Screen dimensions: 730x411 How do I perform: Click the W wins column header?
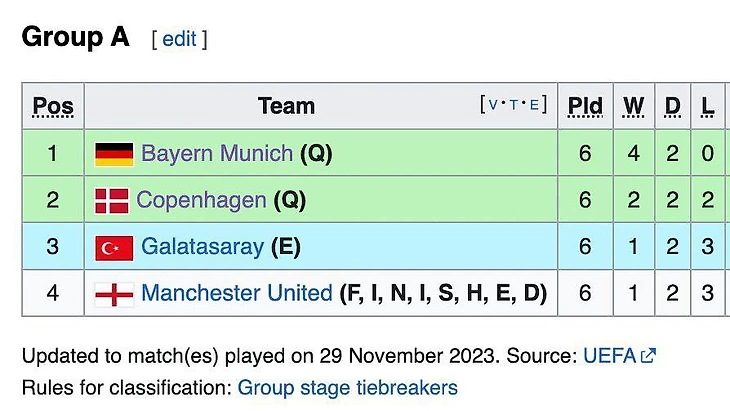(x=634, y=106)
